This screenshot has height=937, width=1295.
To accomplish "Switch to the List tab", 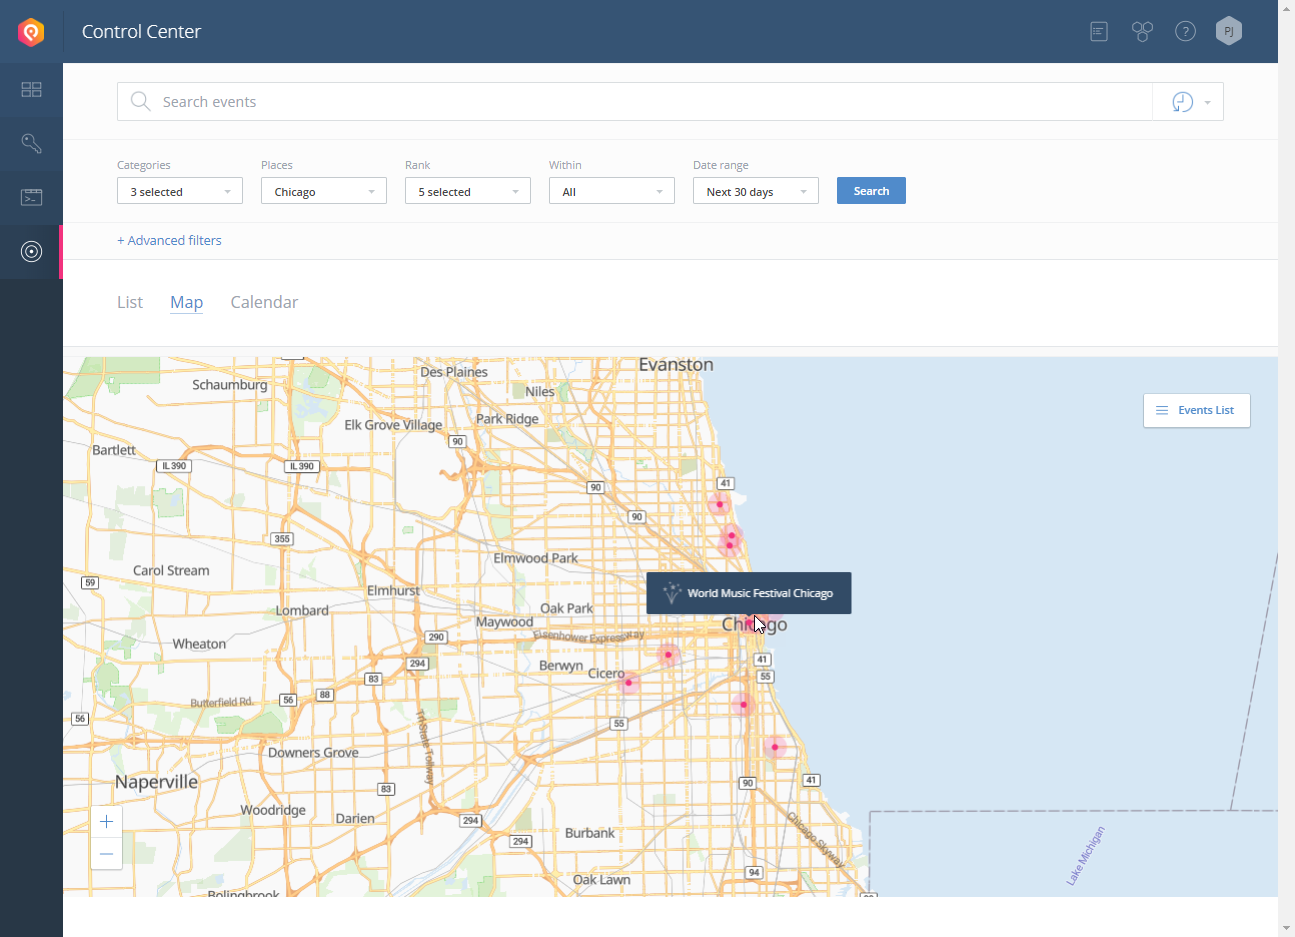I will (130, 302).
